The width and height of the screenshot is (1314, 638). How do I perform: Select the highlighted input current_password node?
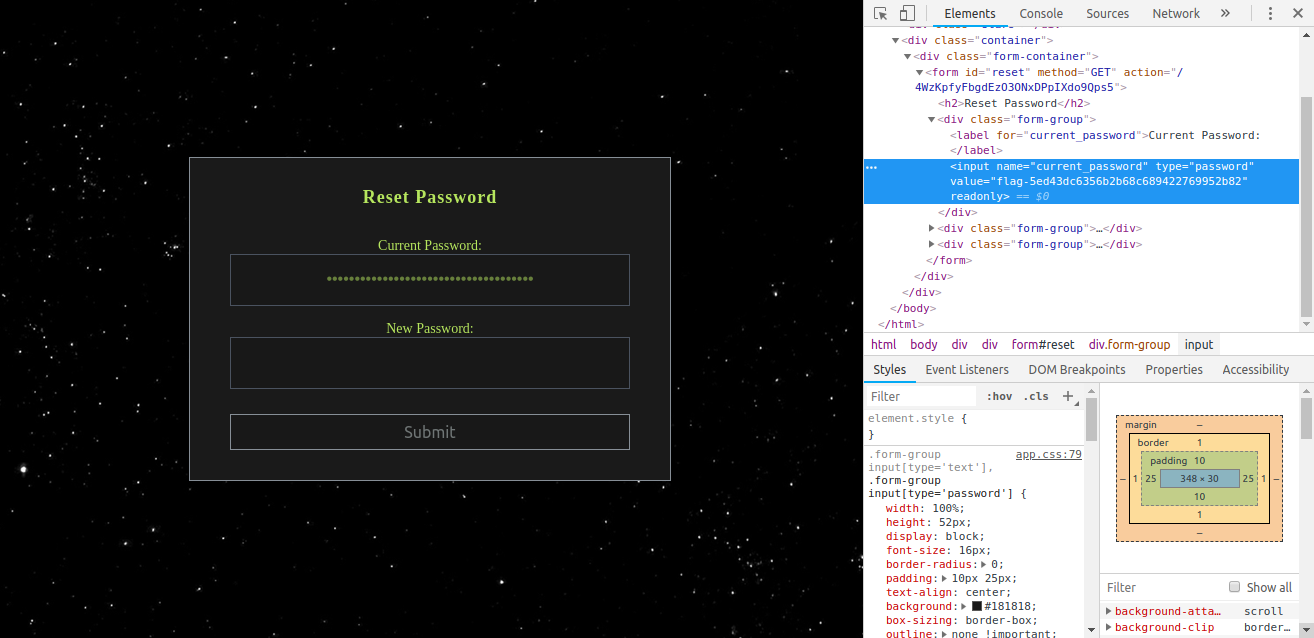click(x=1081, y=181)
